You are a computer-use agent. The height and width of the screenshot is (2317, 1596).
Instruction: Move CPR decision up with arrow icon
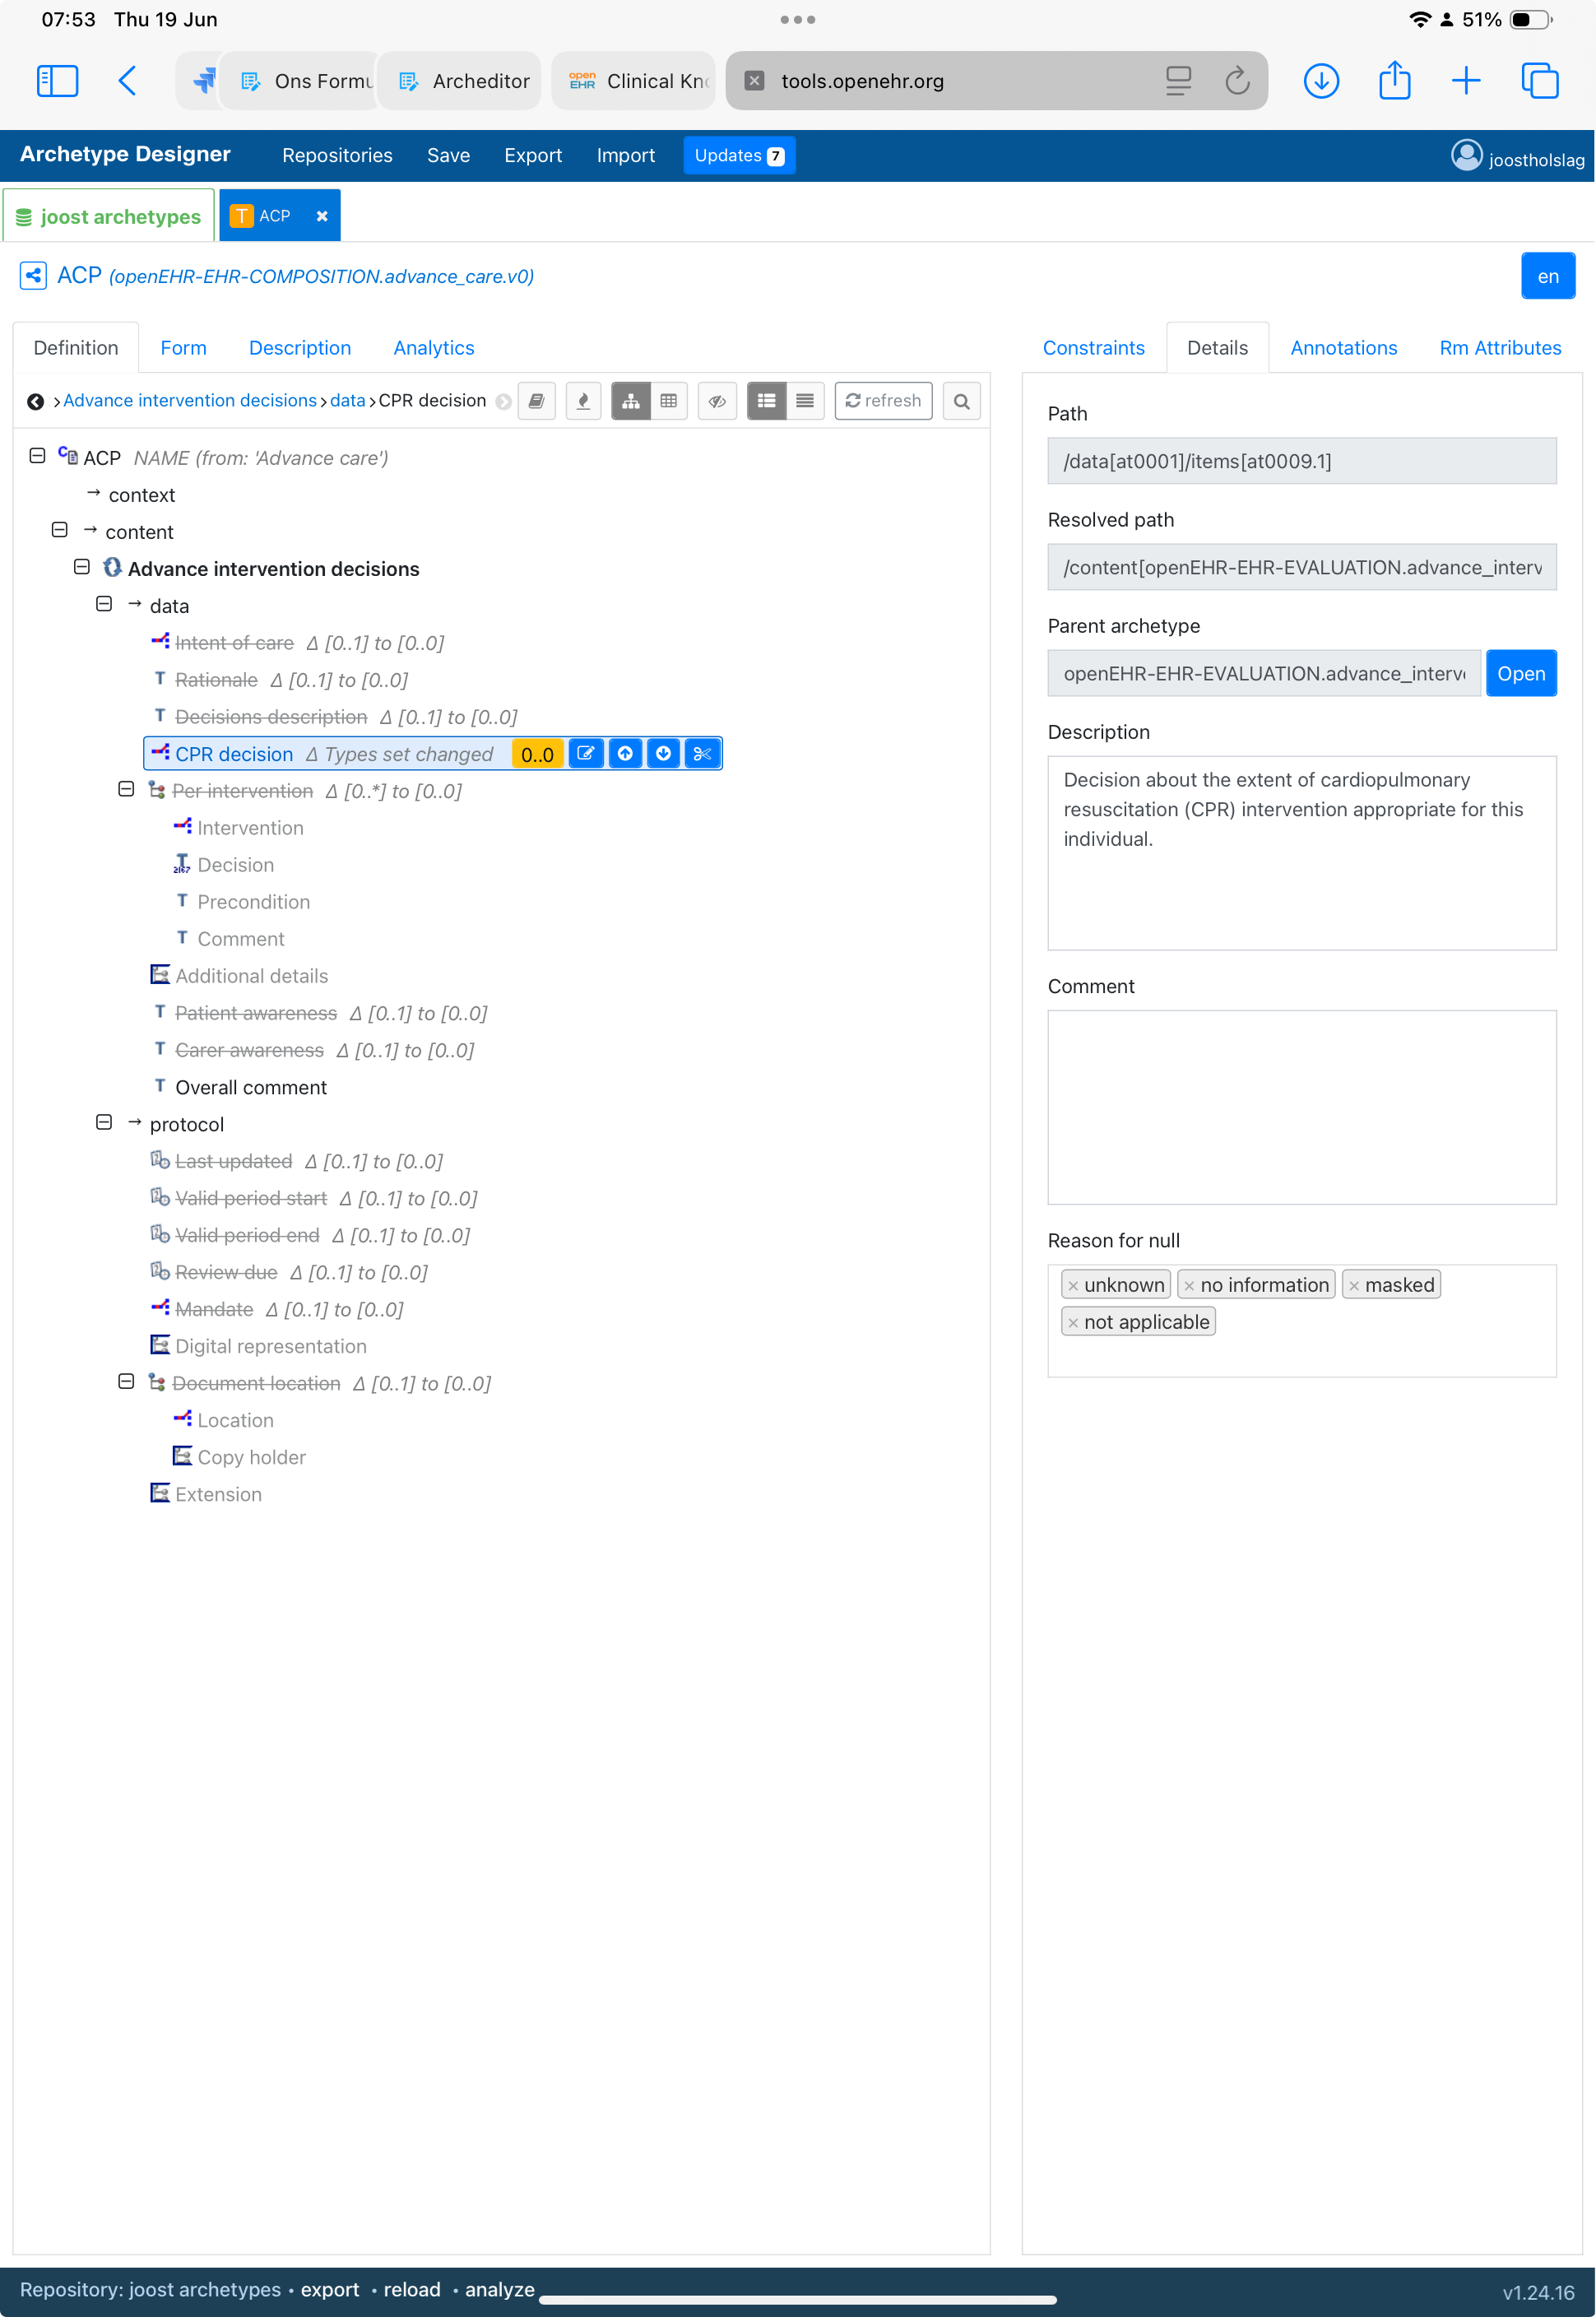click(x=625, y=754)
